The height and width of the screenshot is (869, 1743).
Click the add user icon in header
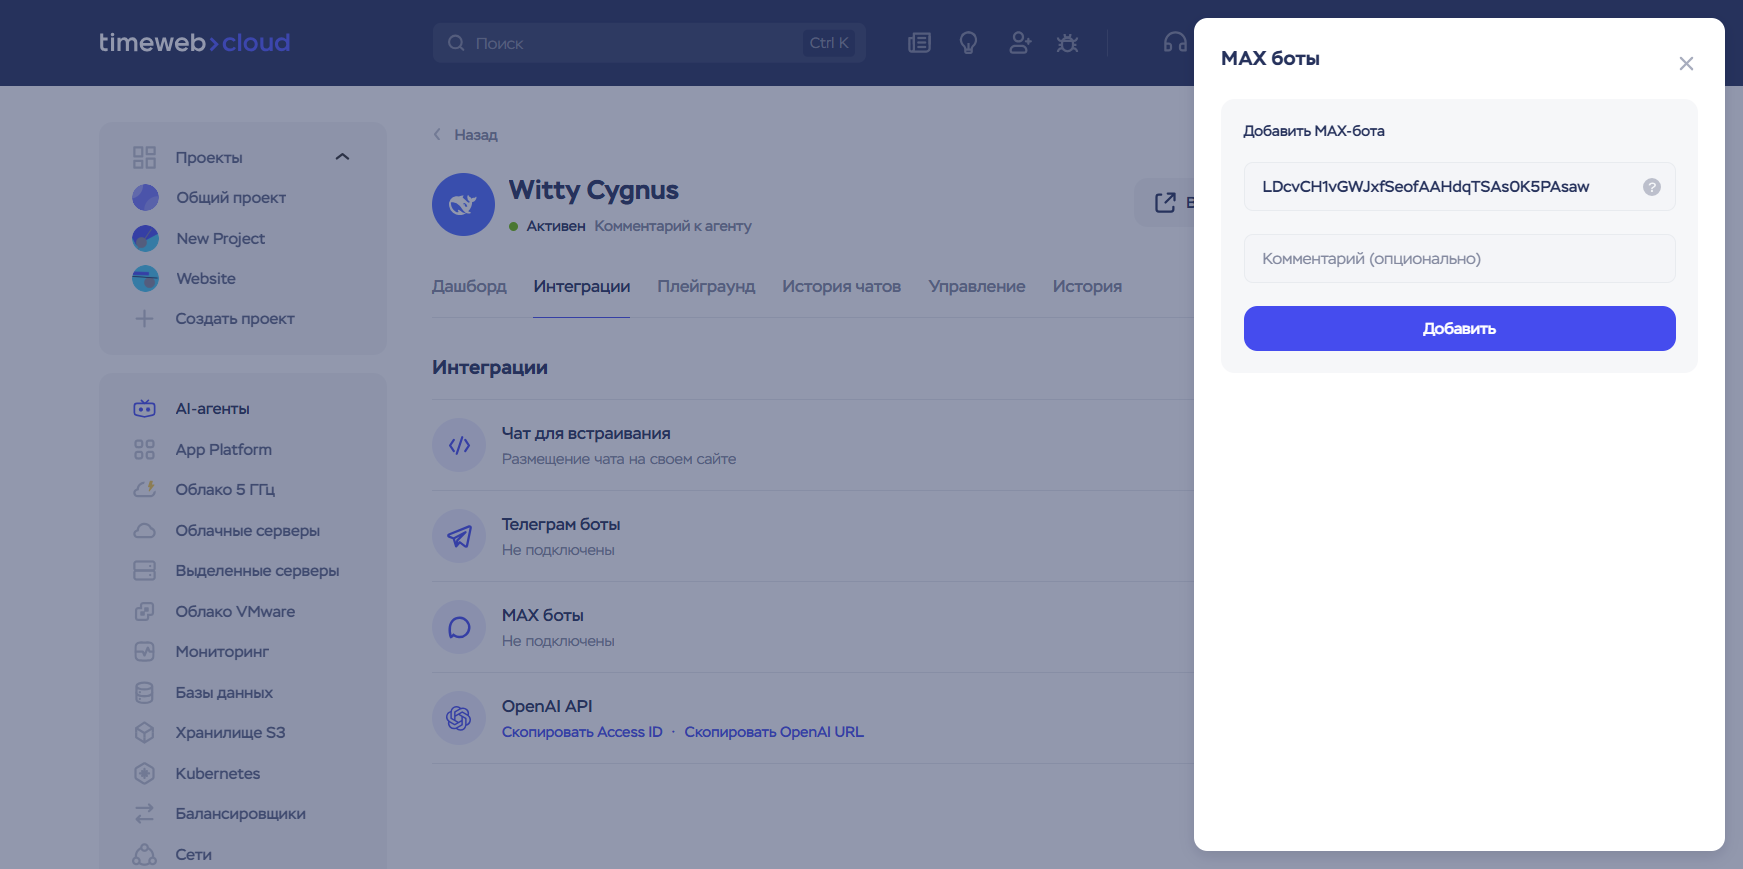tap(1019, 43)
